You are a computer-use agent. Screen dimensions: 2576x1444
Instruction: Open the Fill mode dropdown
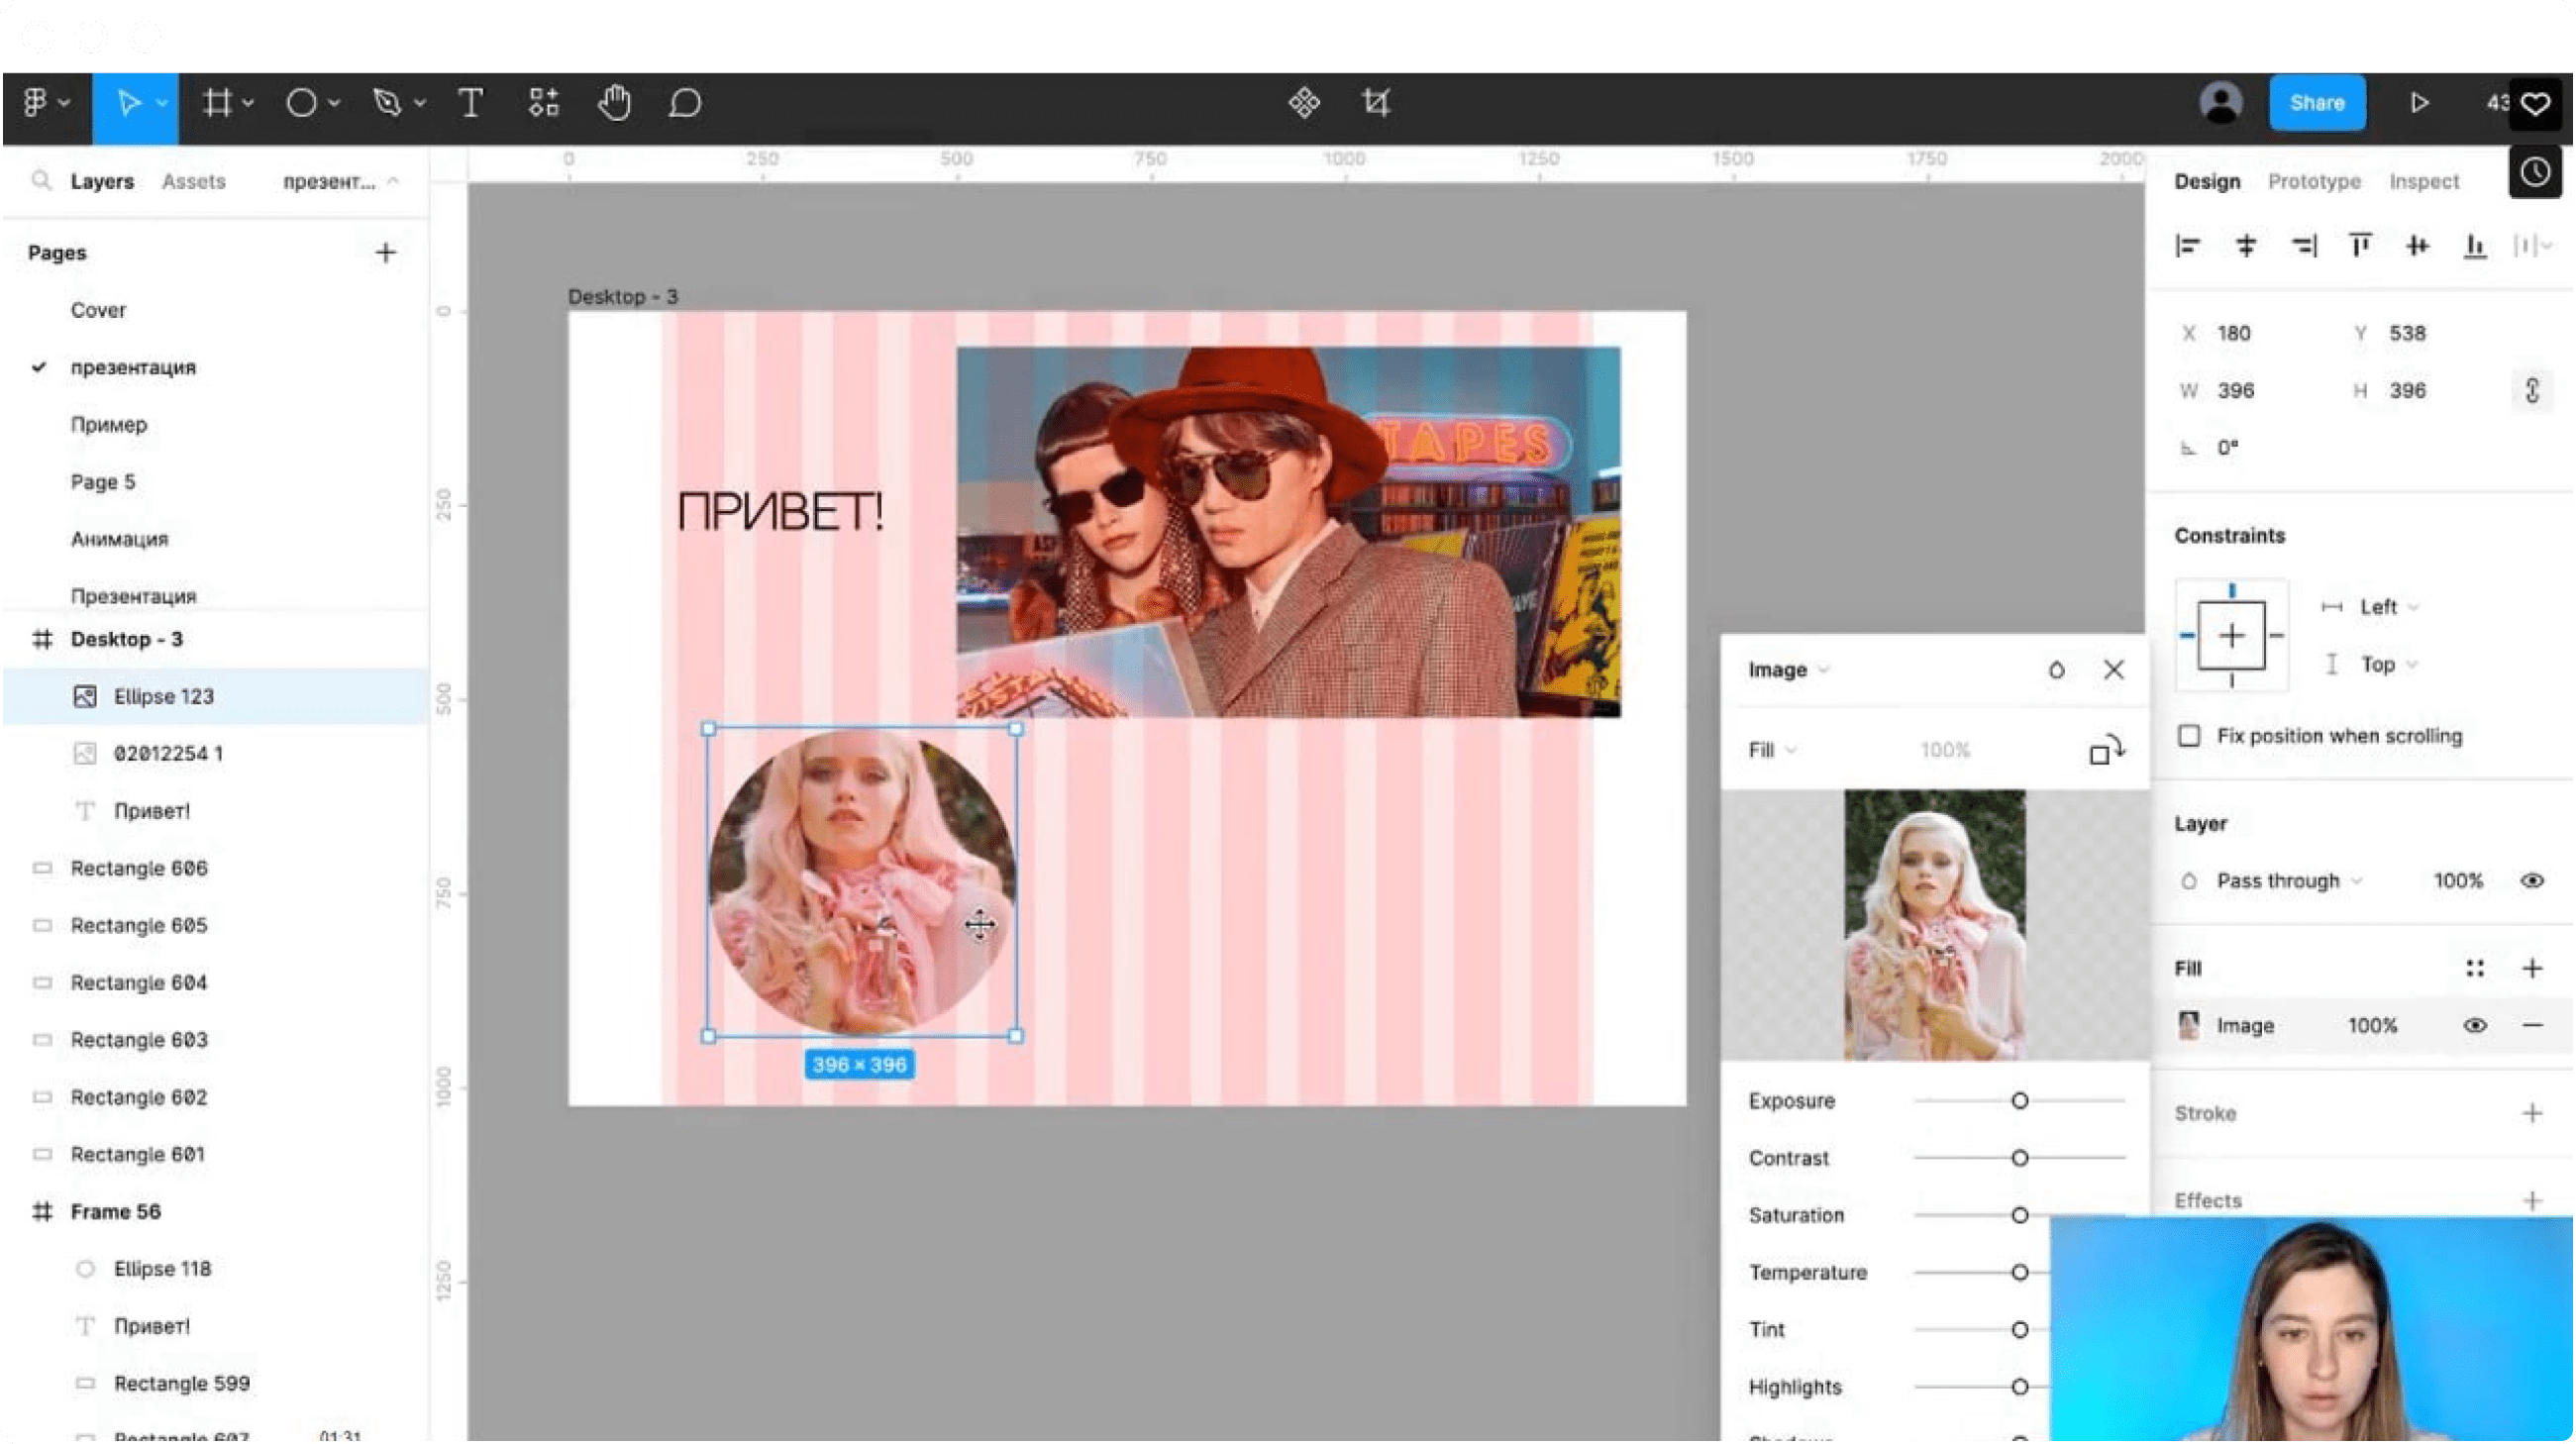pyautogui.click(x=1772, y=750)
